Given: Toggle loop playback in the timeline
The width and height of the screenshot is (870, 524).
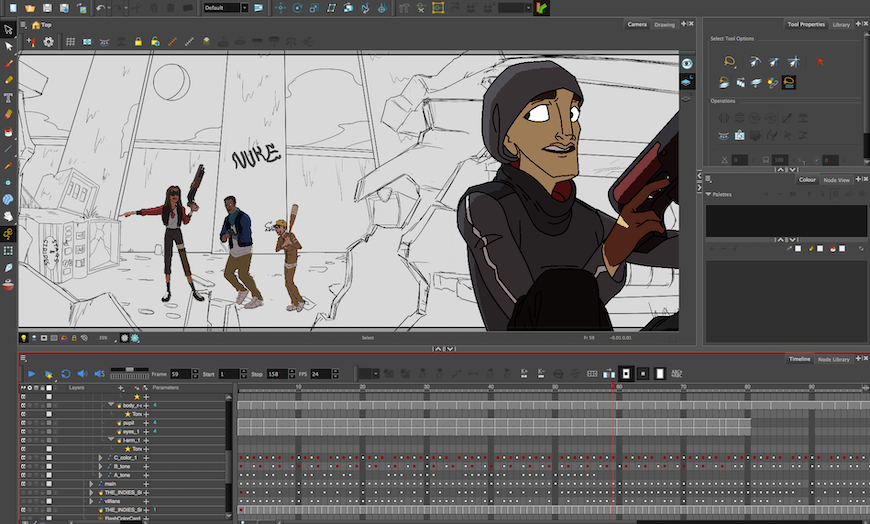Looking at the screenshot, I should pos(66,373).
